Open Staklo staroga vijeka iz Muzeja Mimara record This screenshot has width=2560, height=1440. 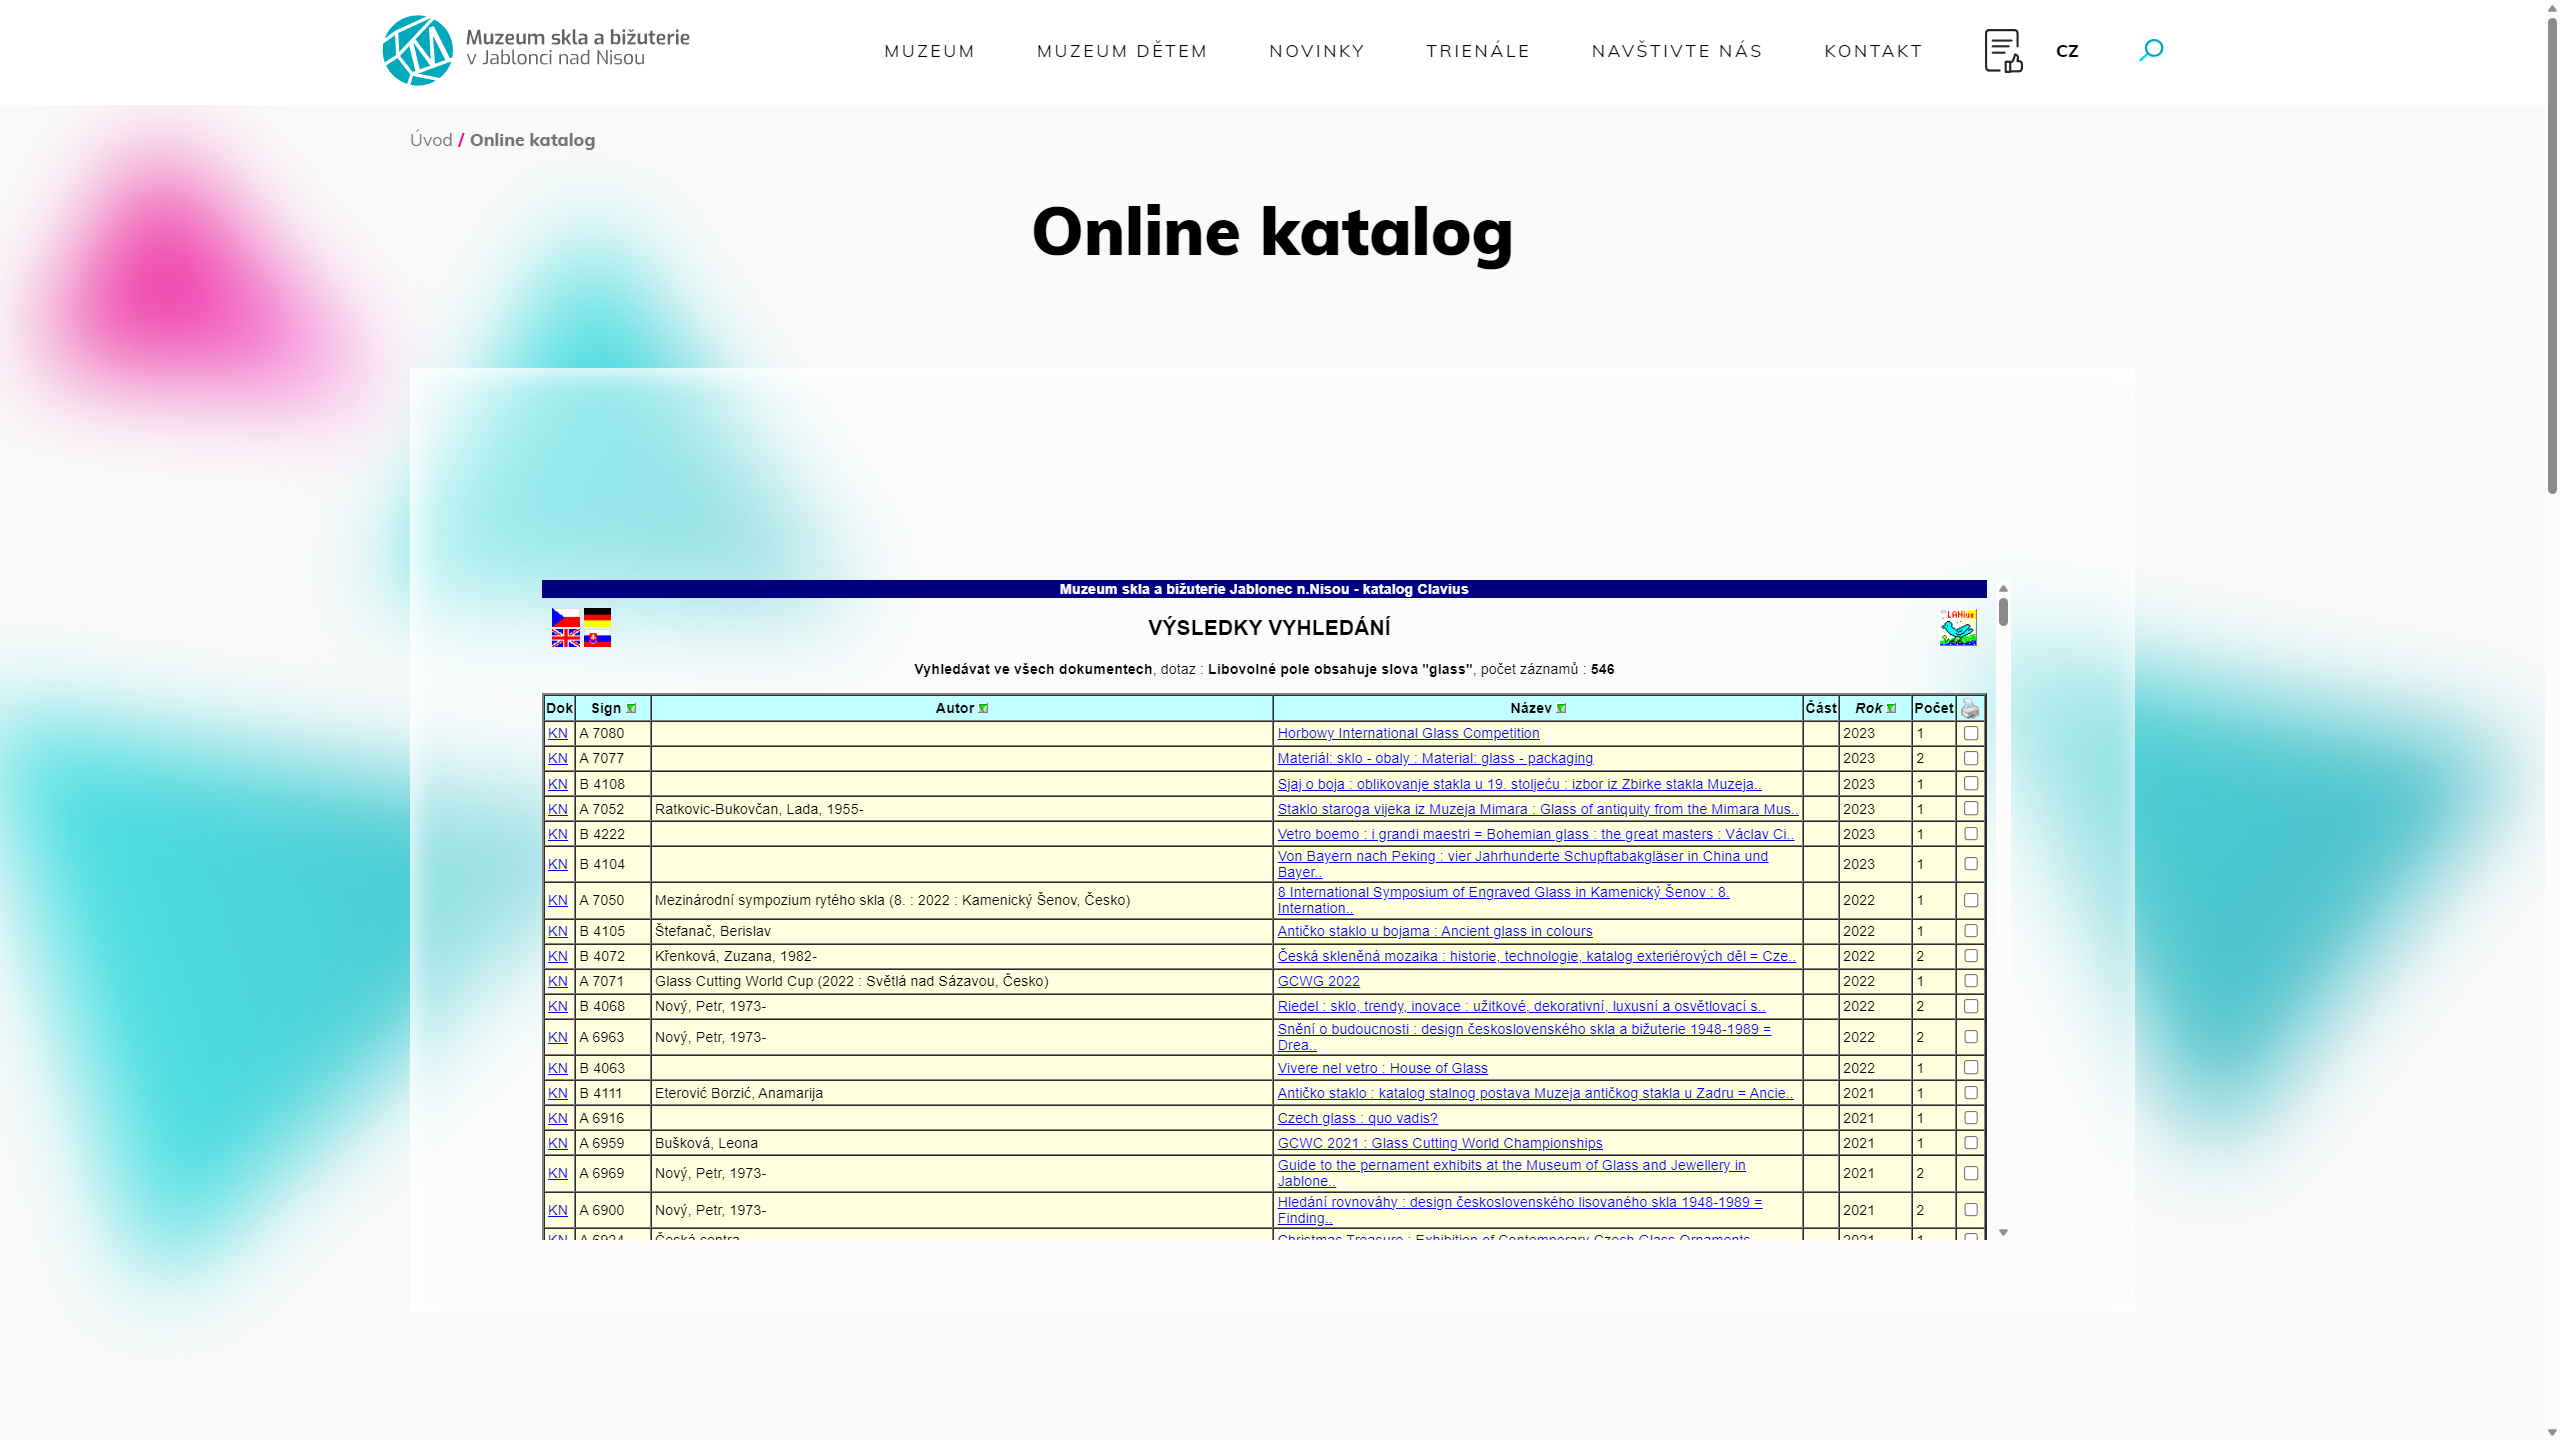[x=1537, y=809]
